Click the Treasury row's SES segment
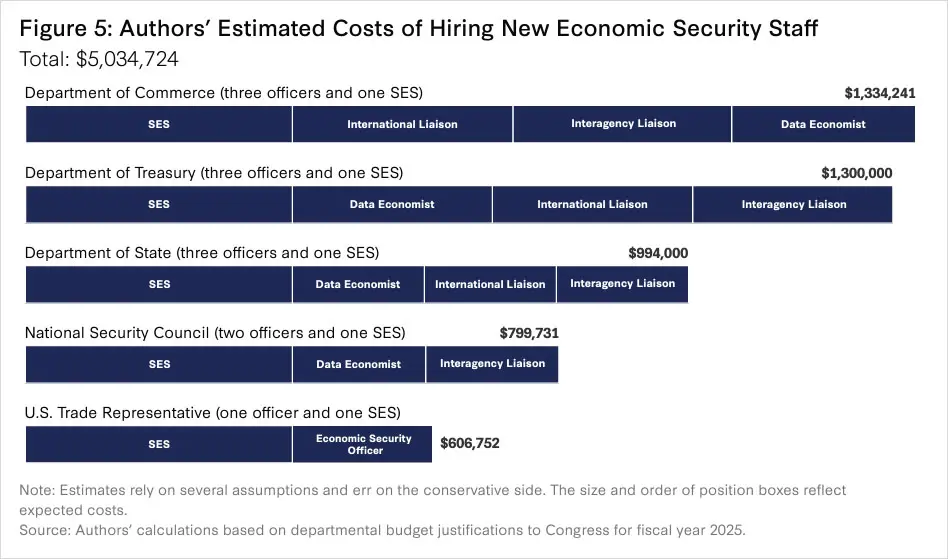Image resolution: width=948 pixels, height=559 pixels. point(159,204)
